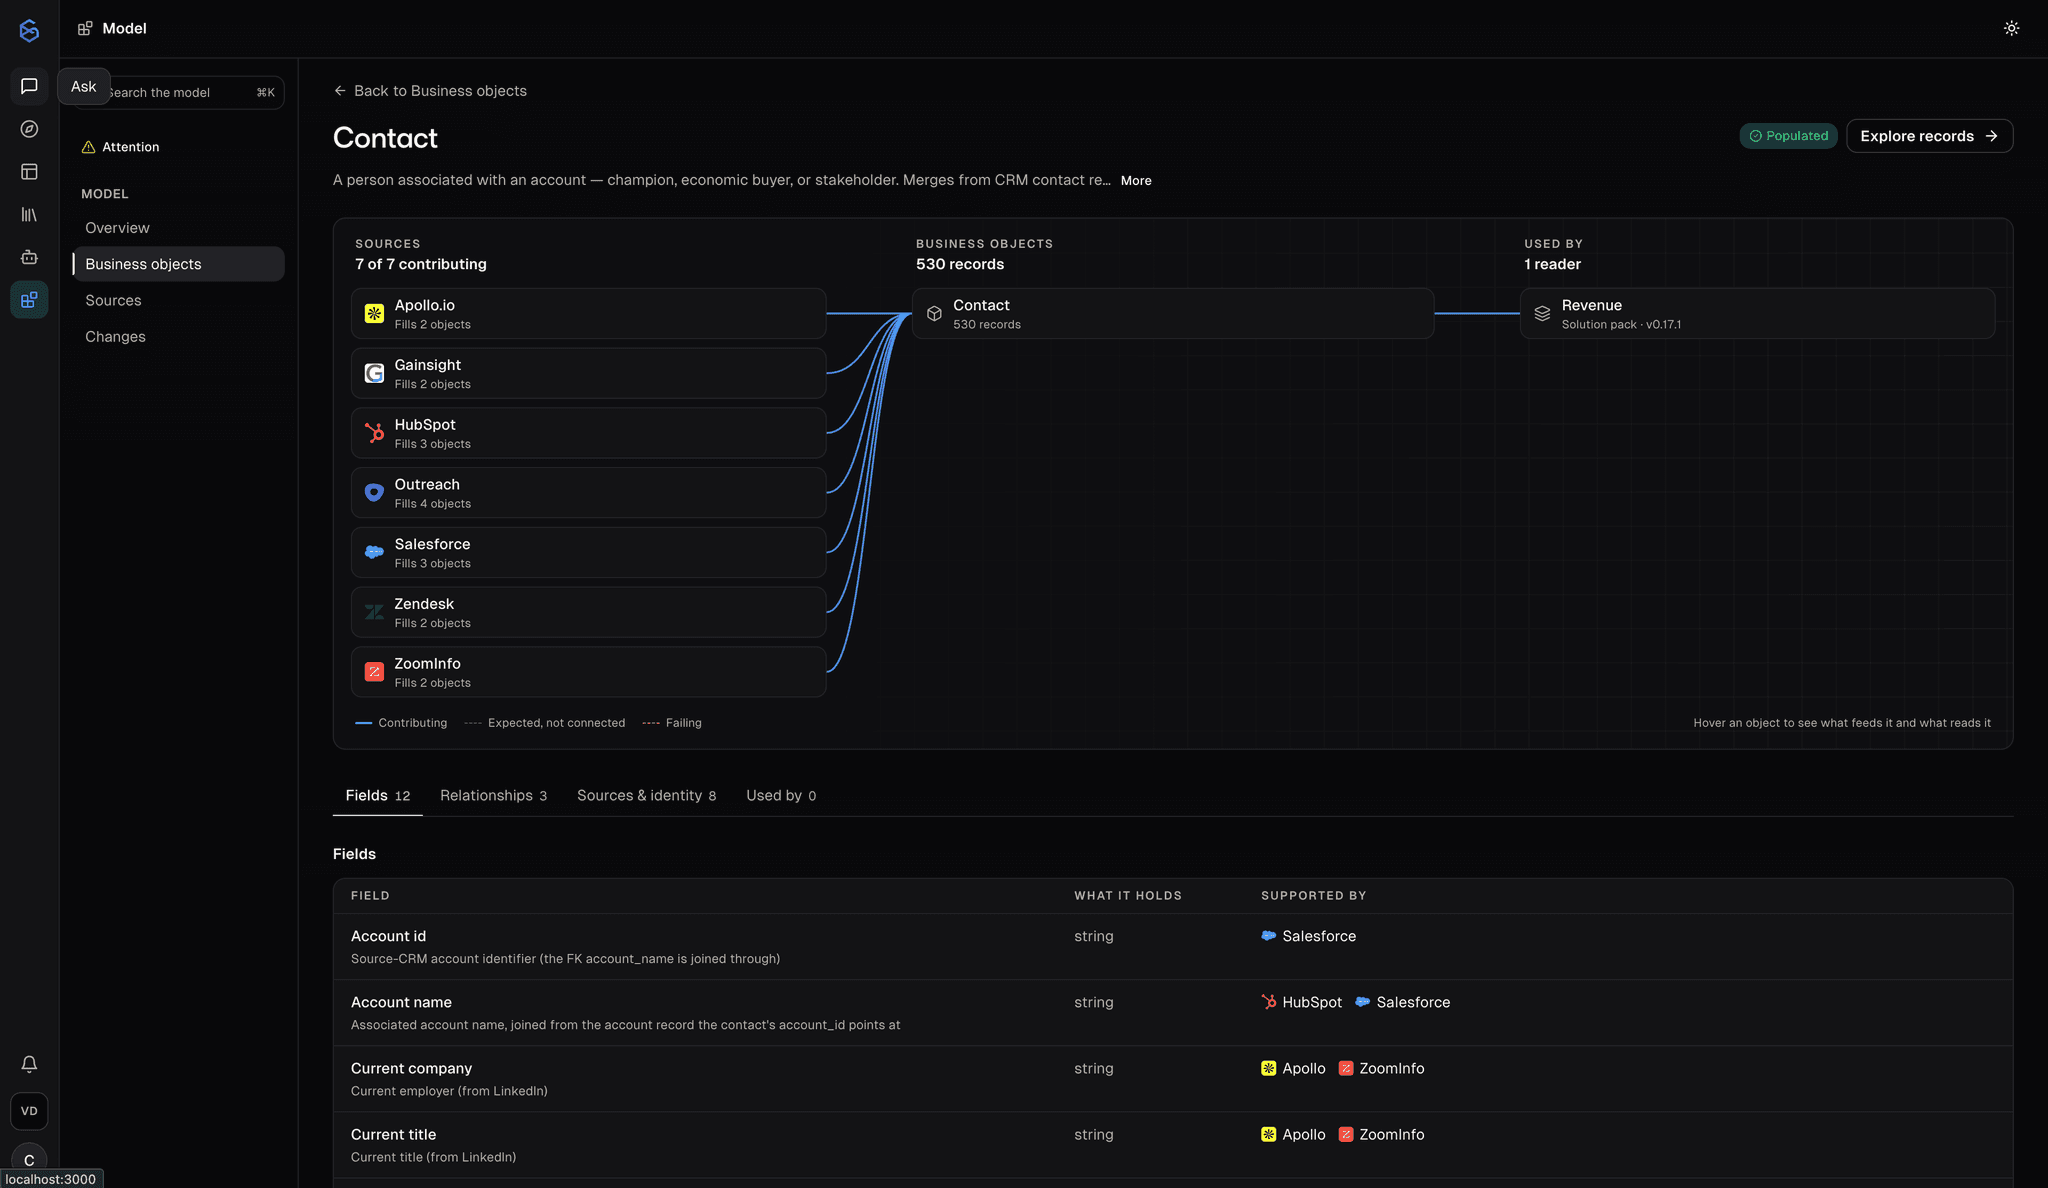Click HubSpot chip in Account name row
Screen dimensions: 2048x1188
1302,1003
